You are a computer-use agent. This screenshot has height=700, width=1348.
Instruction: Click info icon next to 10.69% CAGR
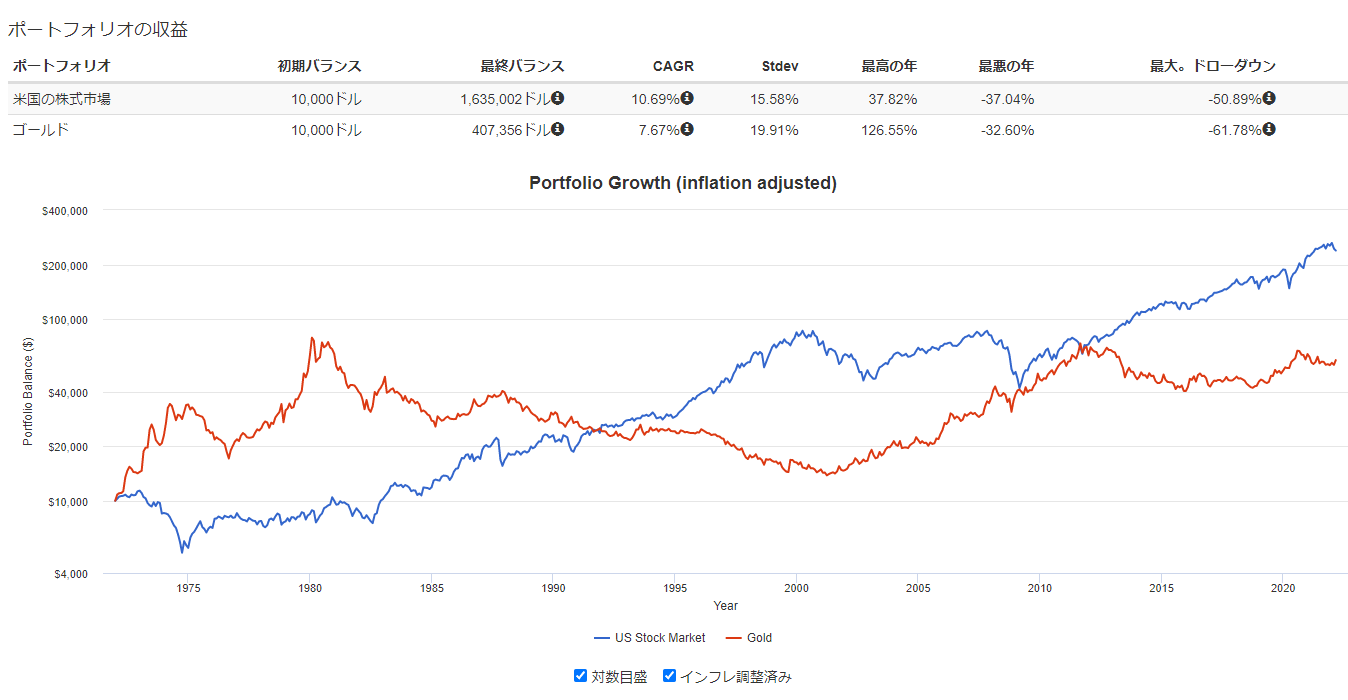[x=687, y=98]
